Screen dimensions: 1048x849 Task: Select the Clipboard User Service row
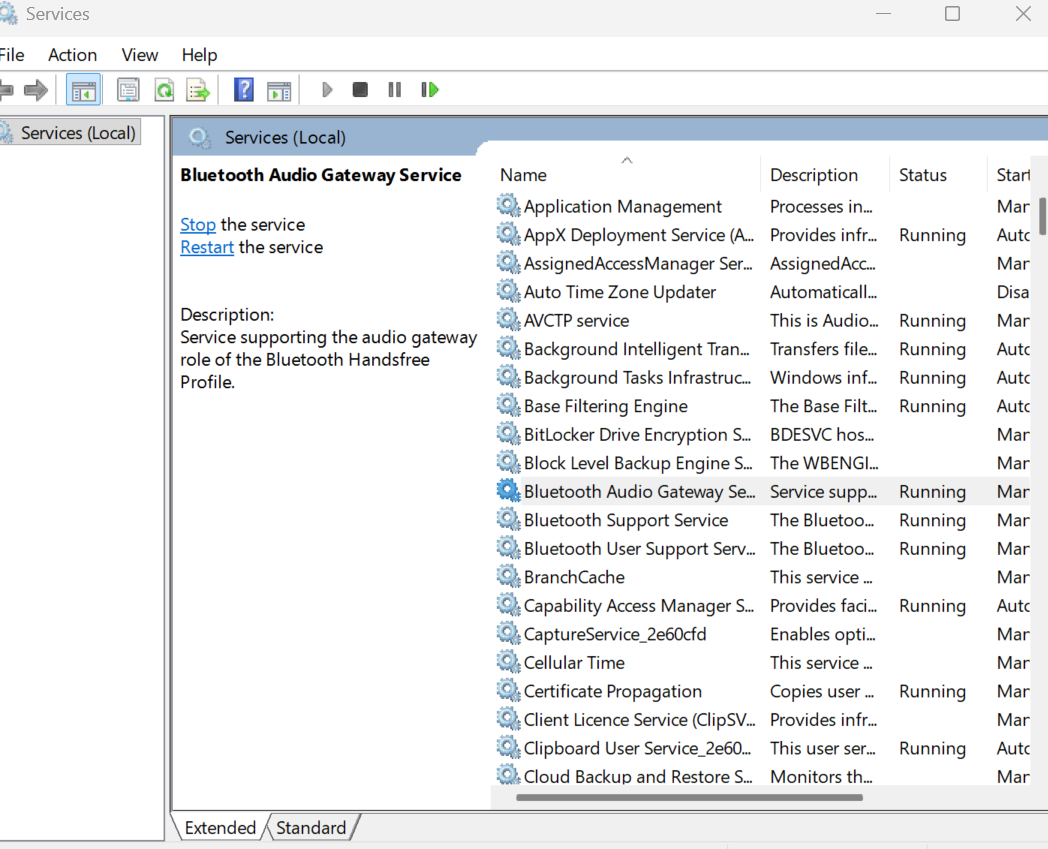click(763, 748)
